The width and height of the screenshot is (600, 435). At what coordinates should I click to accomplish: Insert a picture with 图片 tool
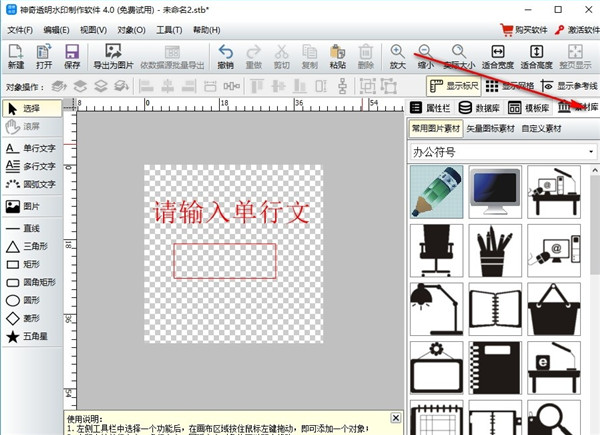23,206
